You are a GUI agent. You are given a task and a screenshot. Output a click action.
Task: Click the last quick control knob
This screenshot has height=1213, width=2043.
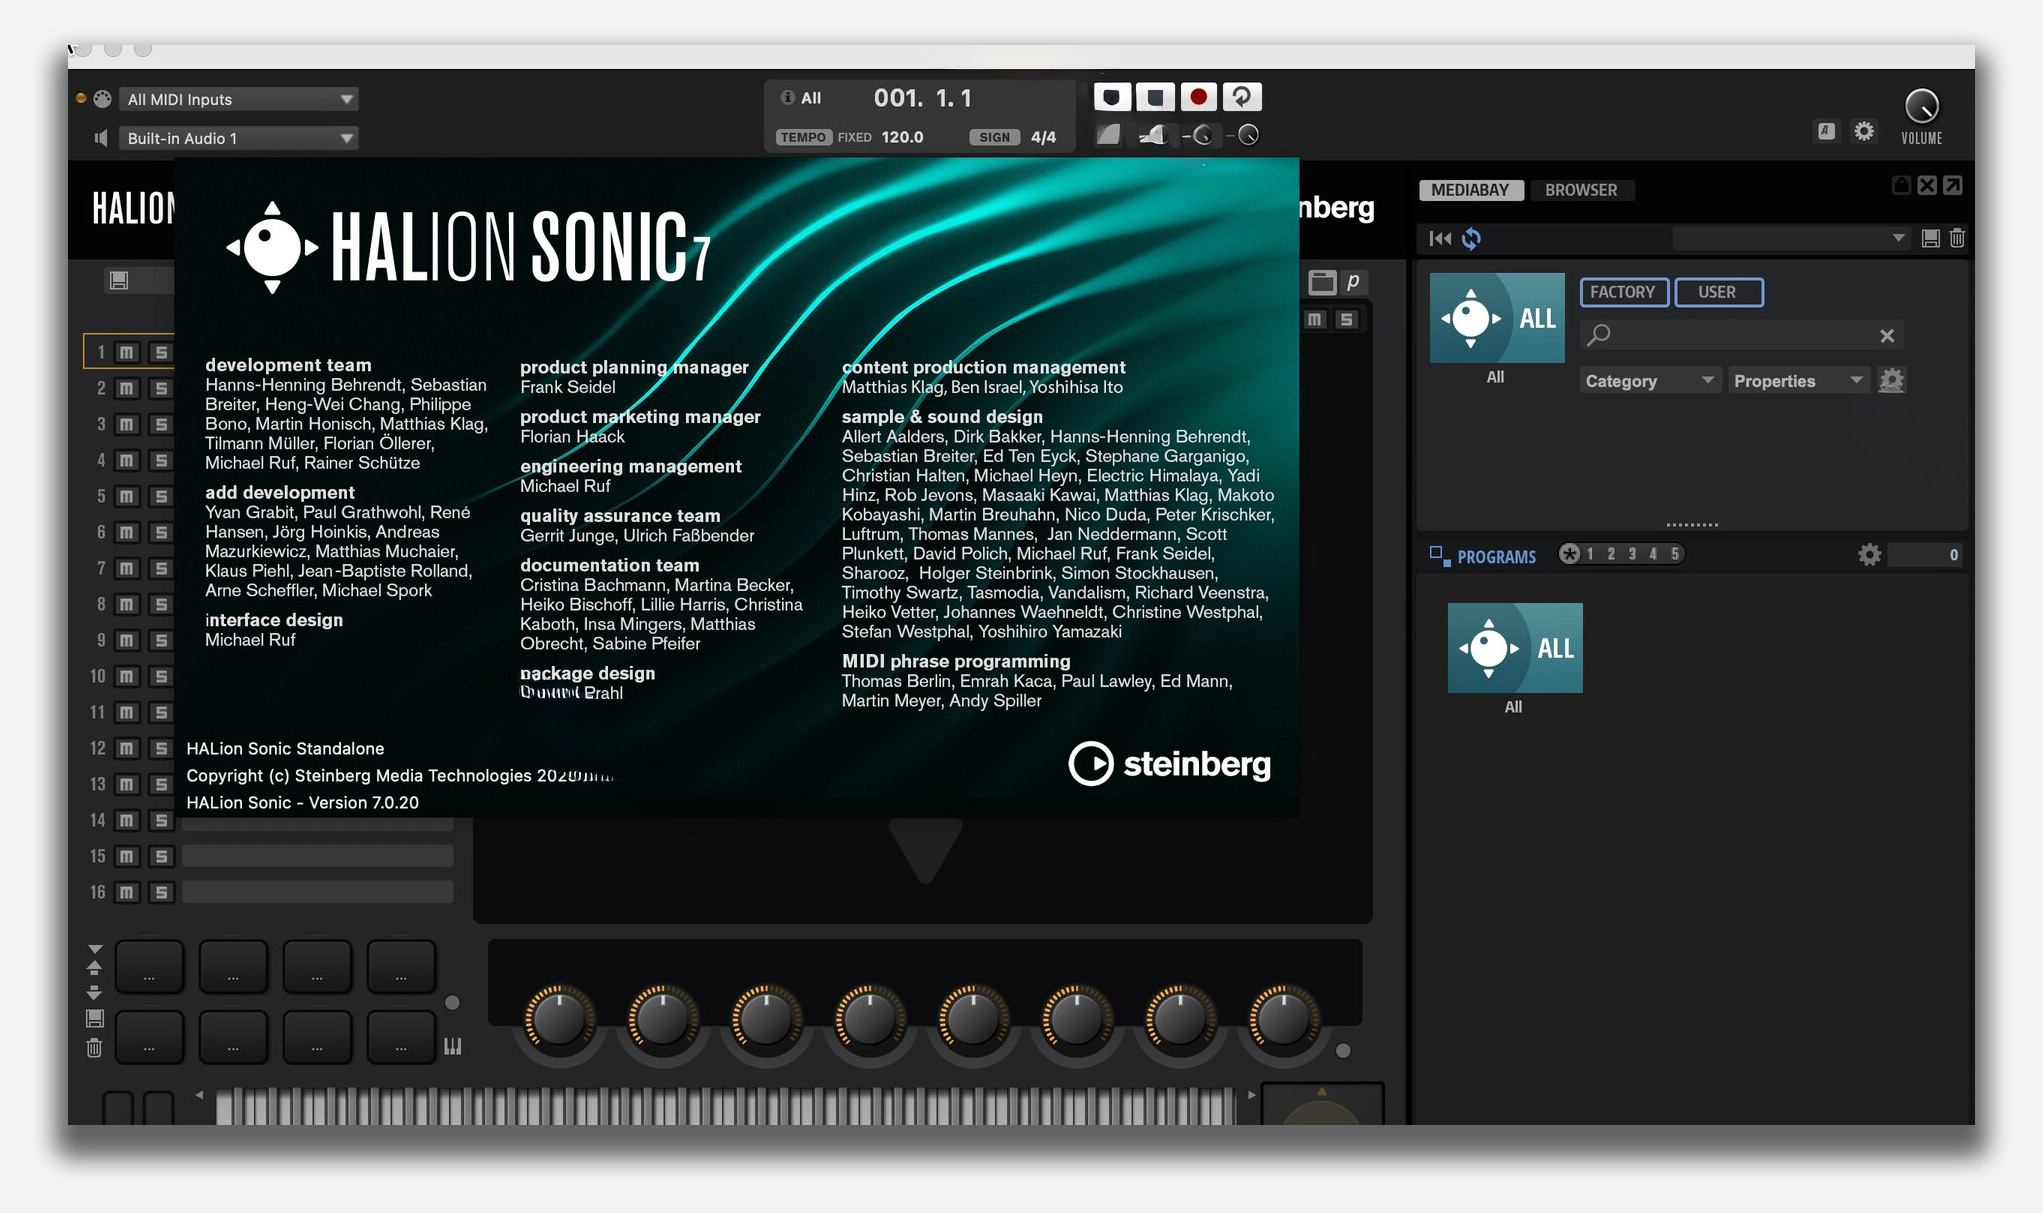tap(1283, 1020)
